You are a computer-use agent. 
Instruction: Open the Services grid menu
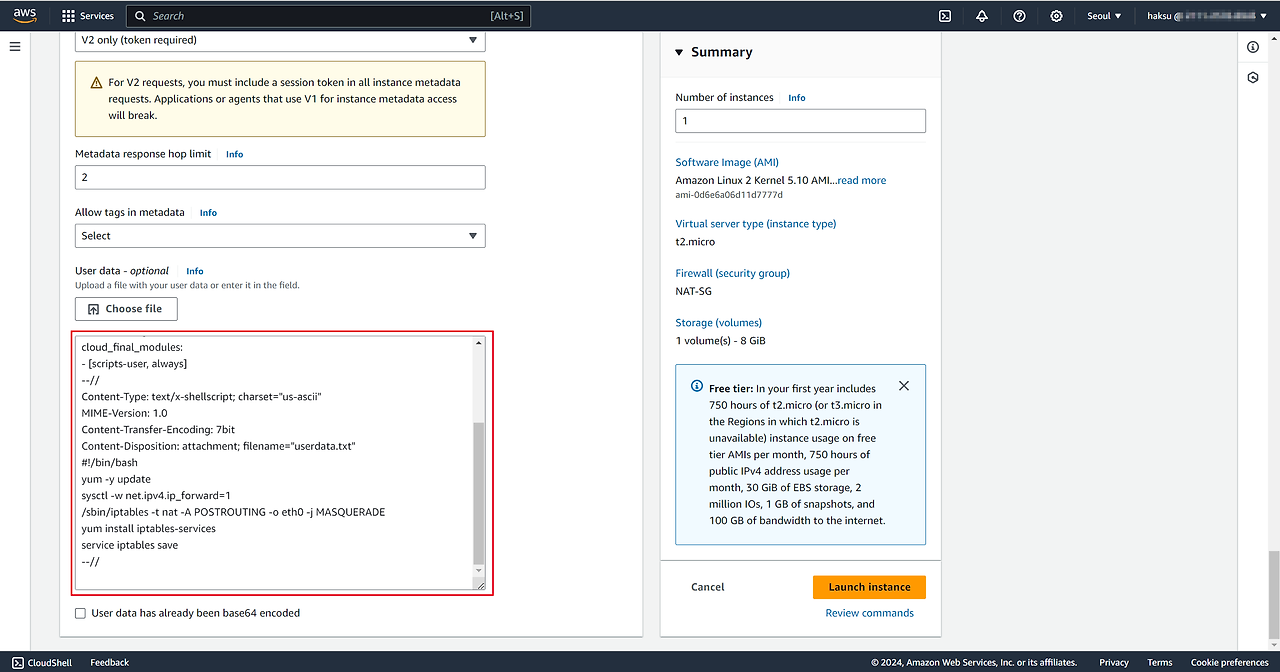pyautogui.click(x=87, y=16)
